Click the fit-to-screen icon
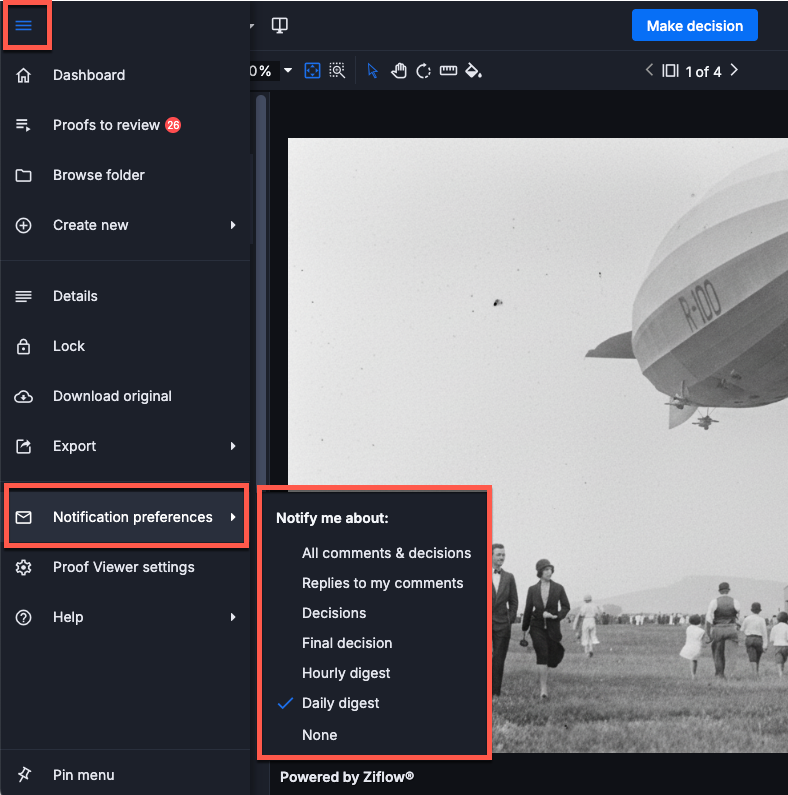 (313, 71)
